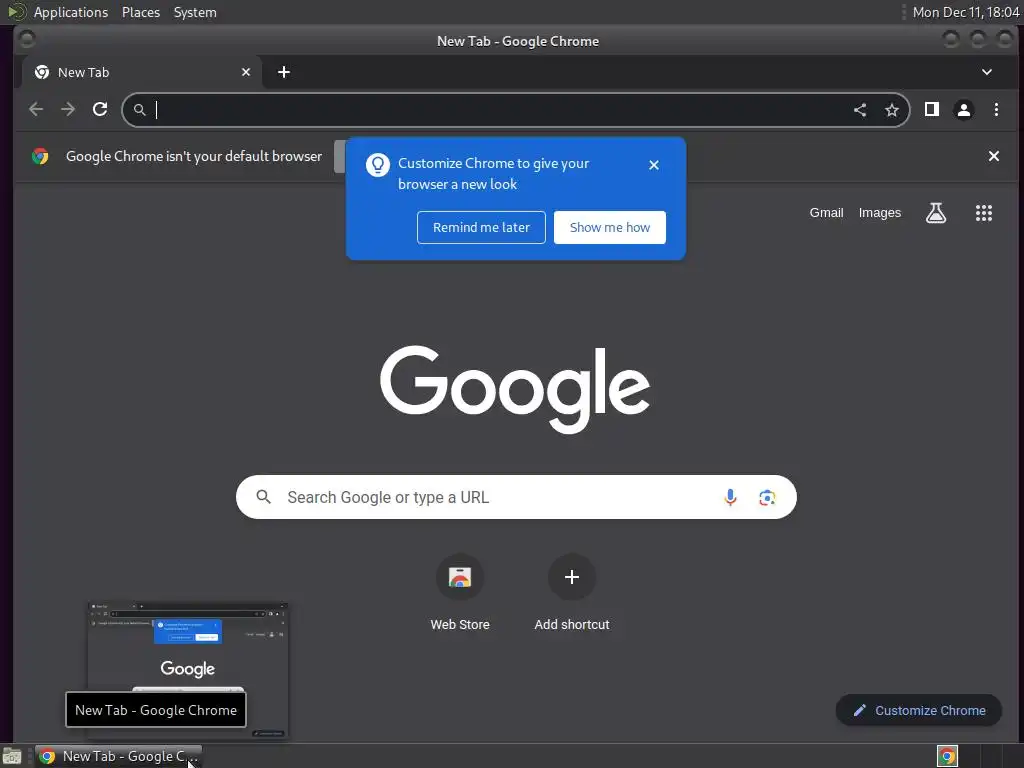
Task: Open Chrome's three-dot menu
Action: point(996,109)
